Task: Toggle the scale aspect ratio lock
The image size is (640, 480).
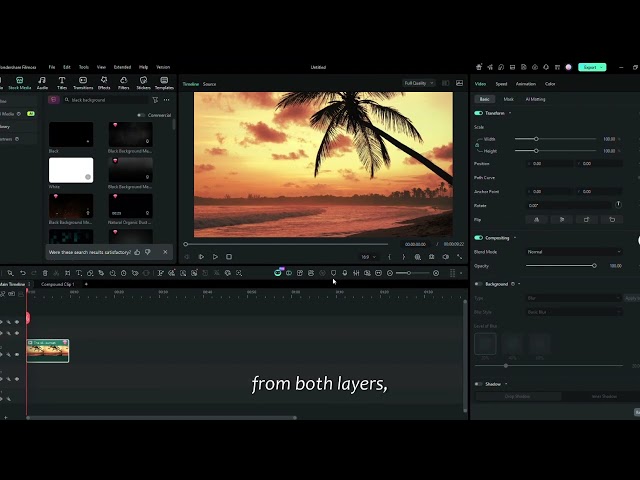Action: coord(477,145)
